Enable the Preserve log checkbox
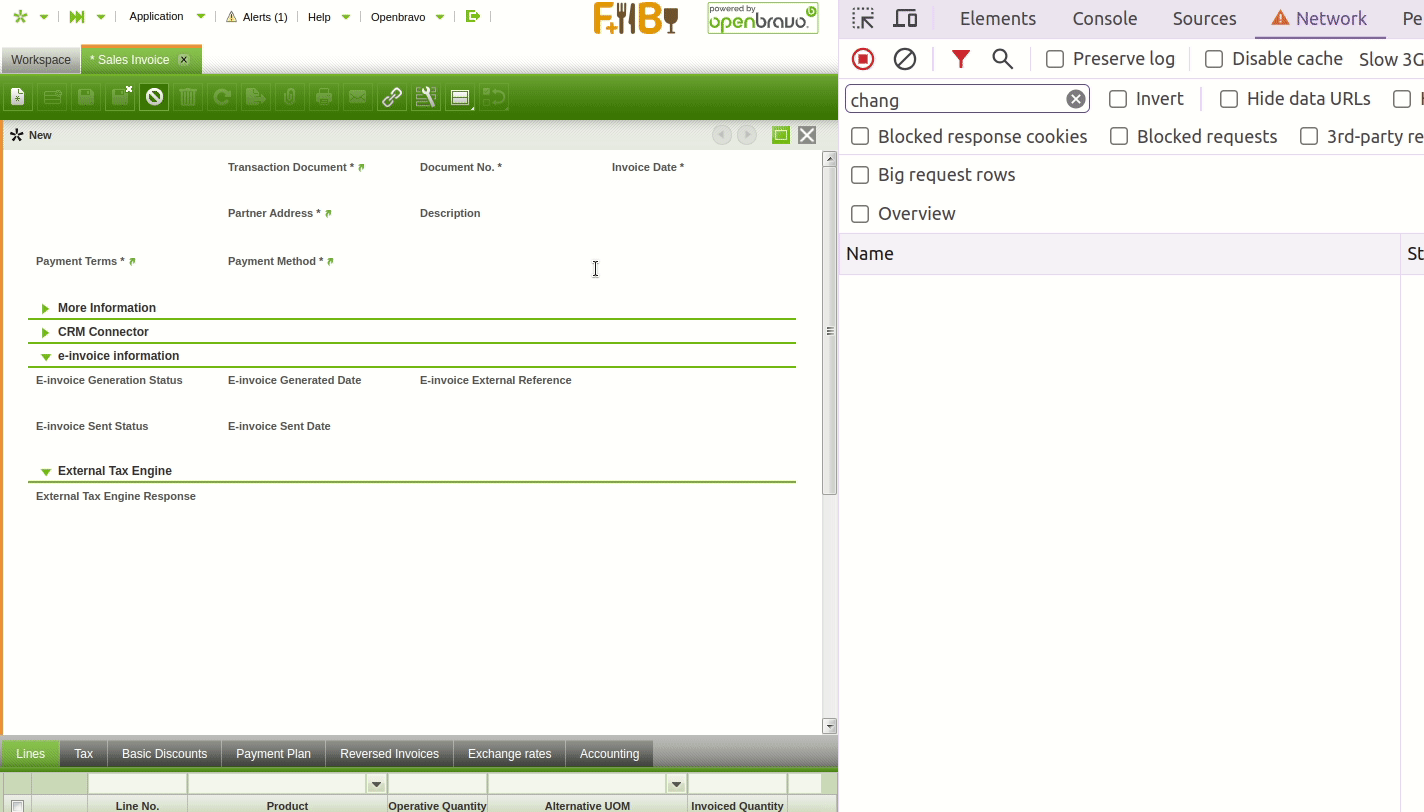 point(1055,59)
